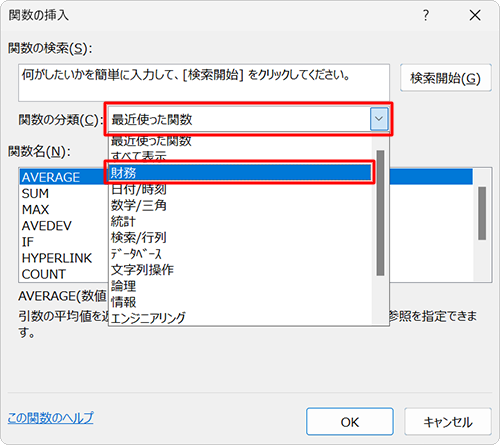Click the 関数の検索 text box

coord(204,83)
